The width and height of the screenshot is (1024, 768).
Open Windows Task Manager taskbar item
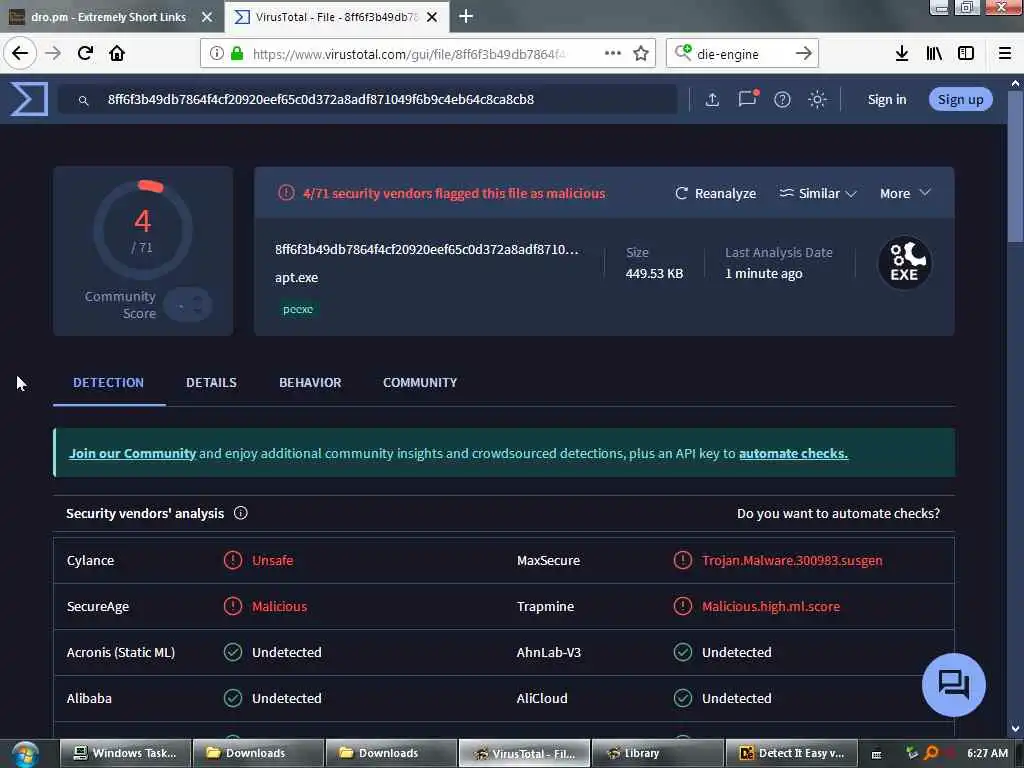click(x=125, y=753)
